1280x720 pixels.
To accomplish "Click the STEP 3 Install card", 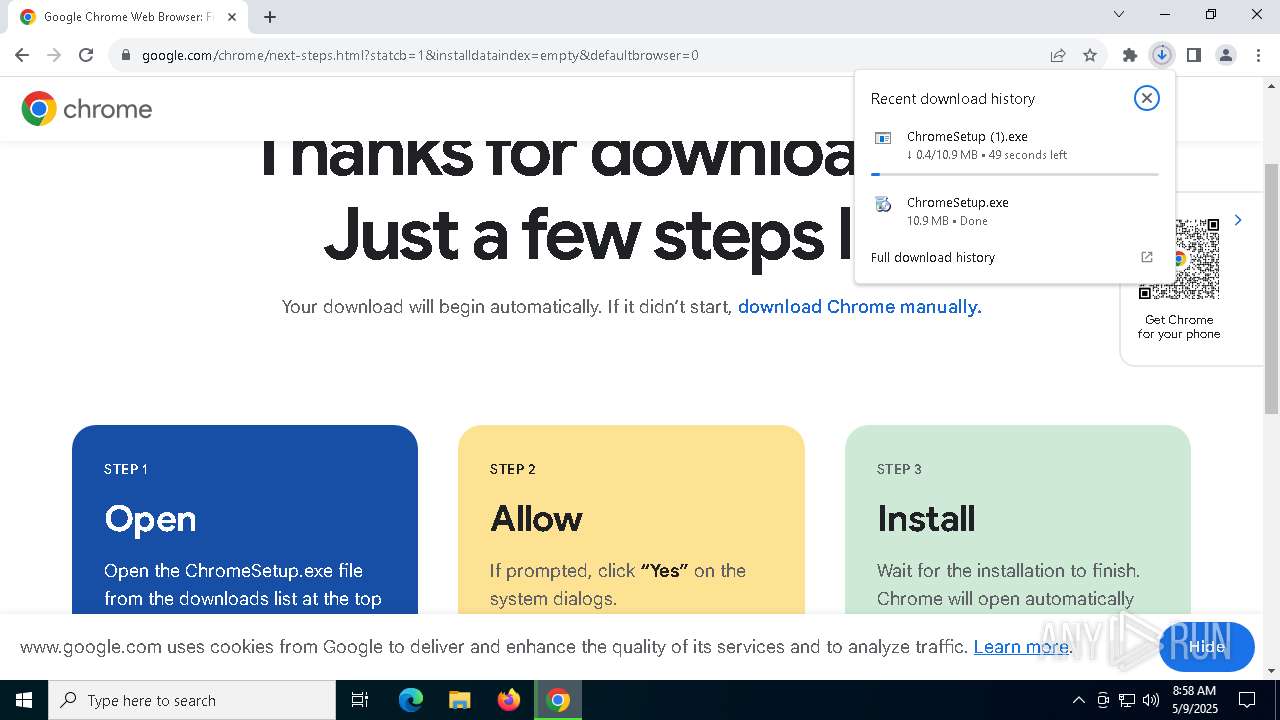I will 1018,519.
